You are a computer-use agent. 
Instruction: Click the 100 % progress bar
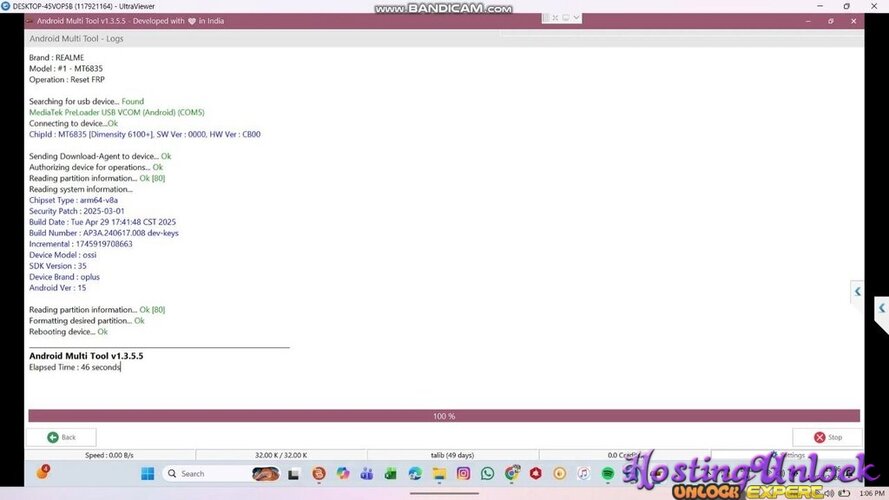pos(444,416)
